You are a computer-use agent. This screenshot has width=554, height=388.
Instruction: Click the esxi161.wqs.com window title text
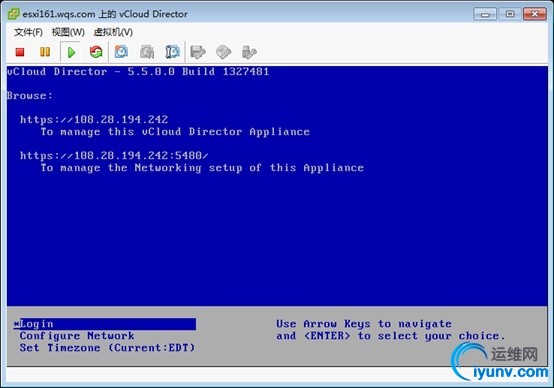(105, 14)
